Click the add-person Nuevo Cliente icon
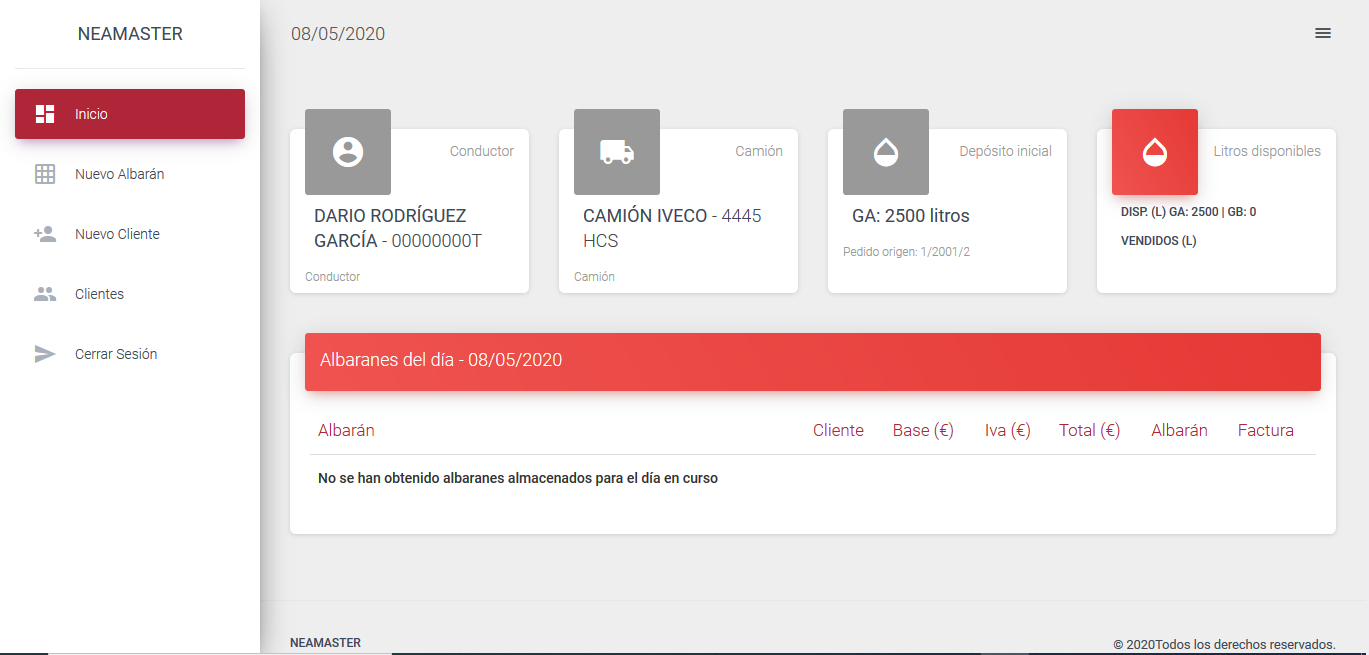This screenshot has width=1369, height=655. (x=45, y=234)
